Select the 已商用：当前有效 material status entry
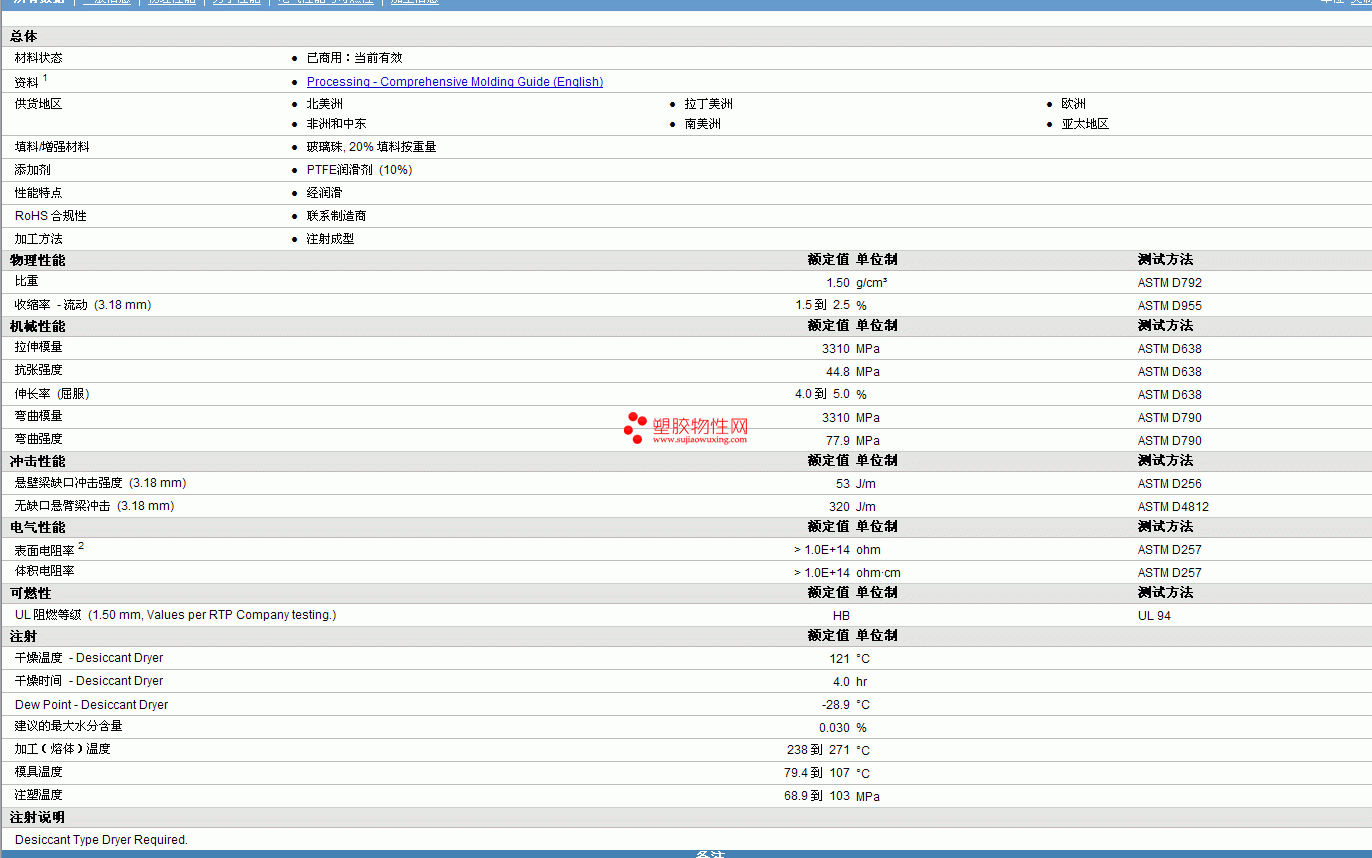 (354, 58)
